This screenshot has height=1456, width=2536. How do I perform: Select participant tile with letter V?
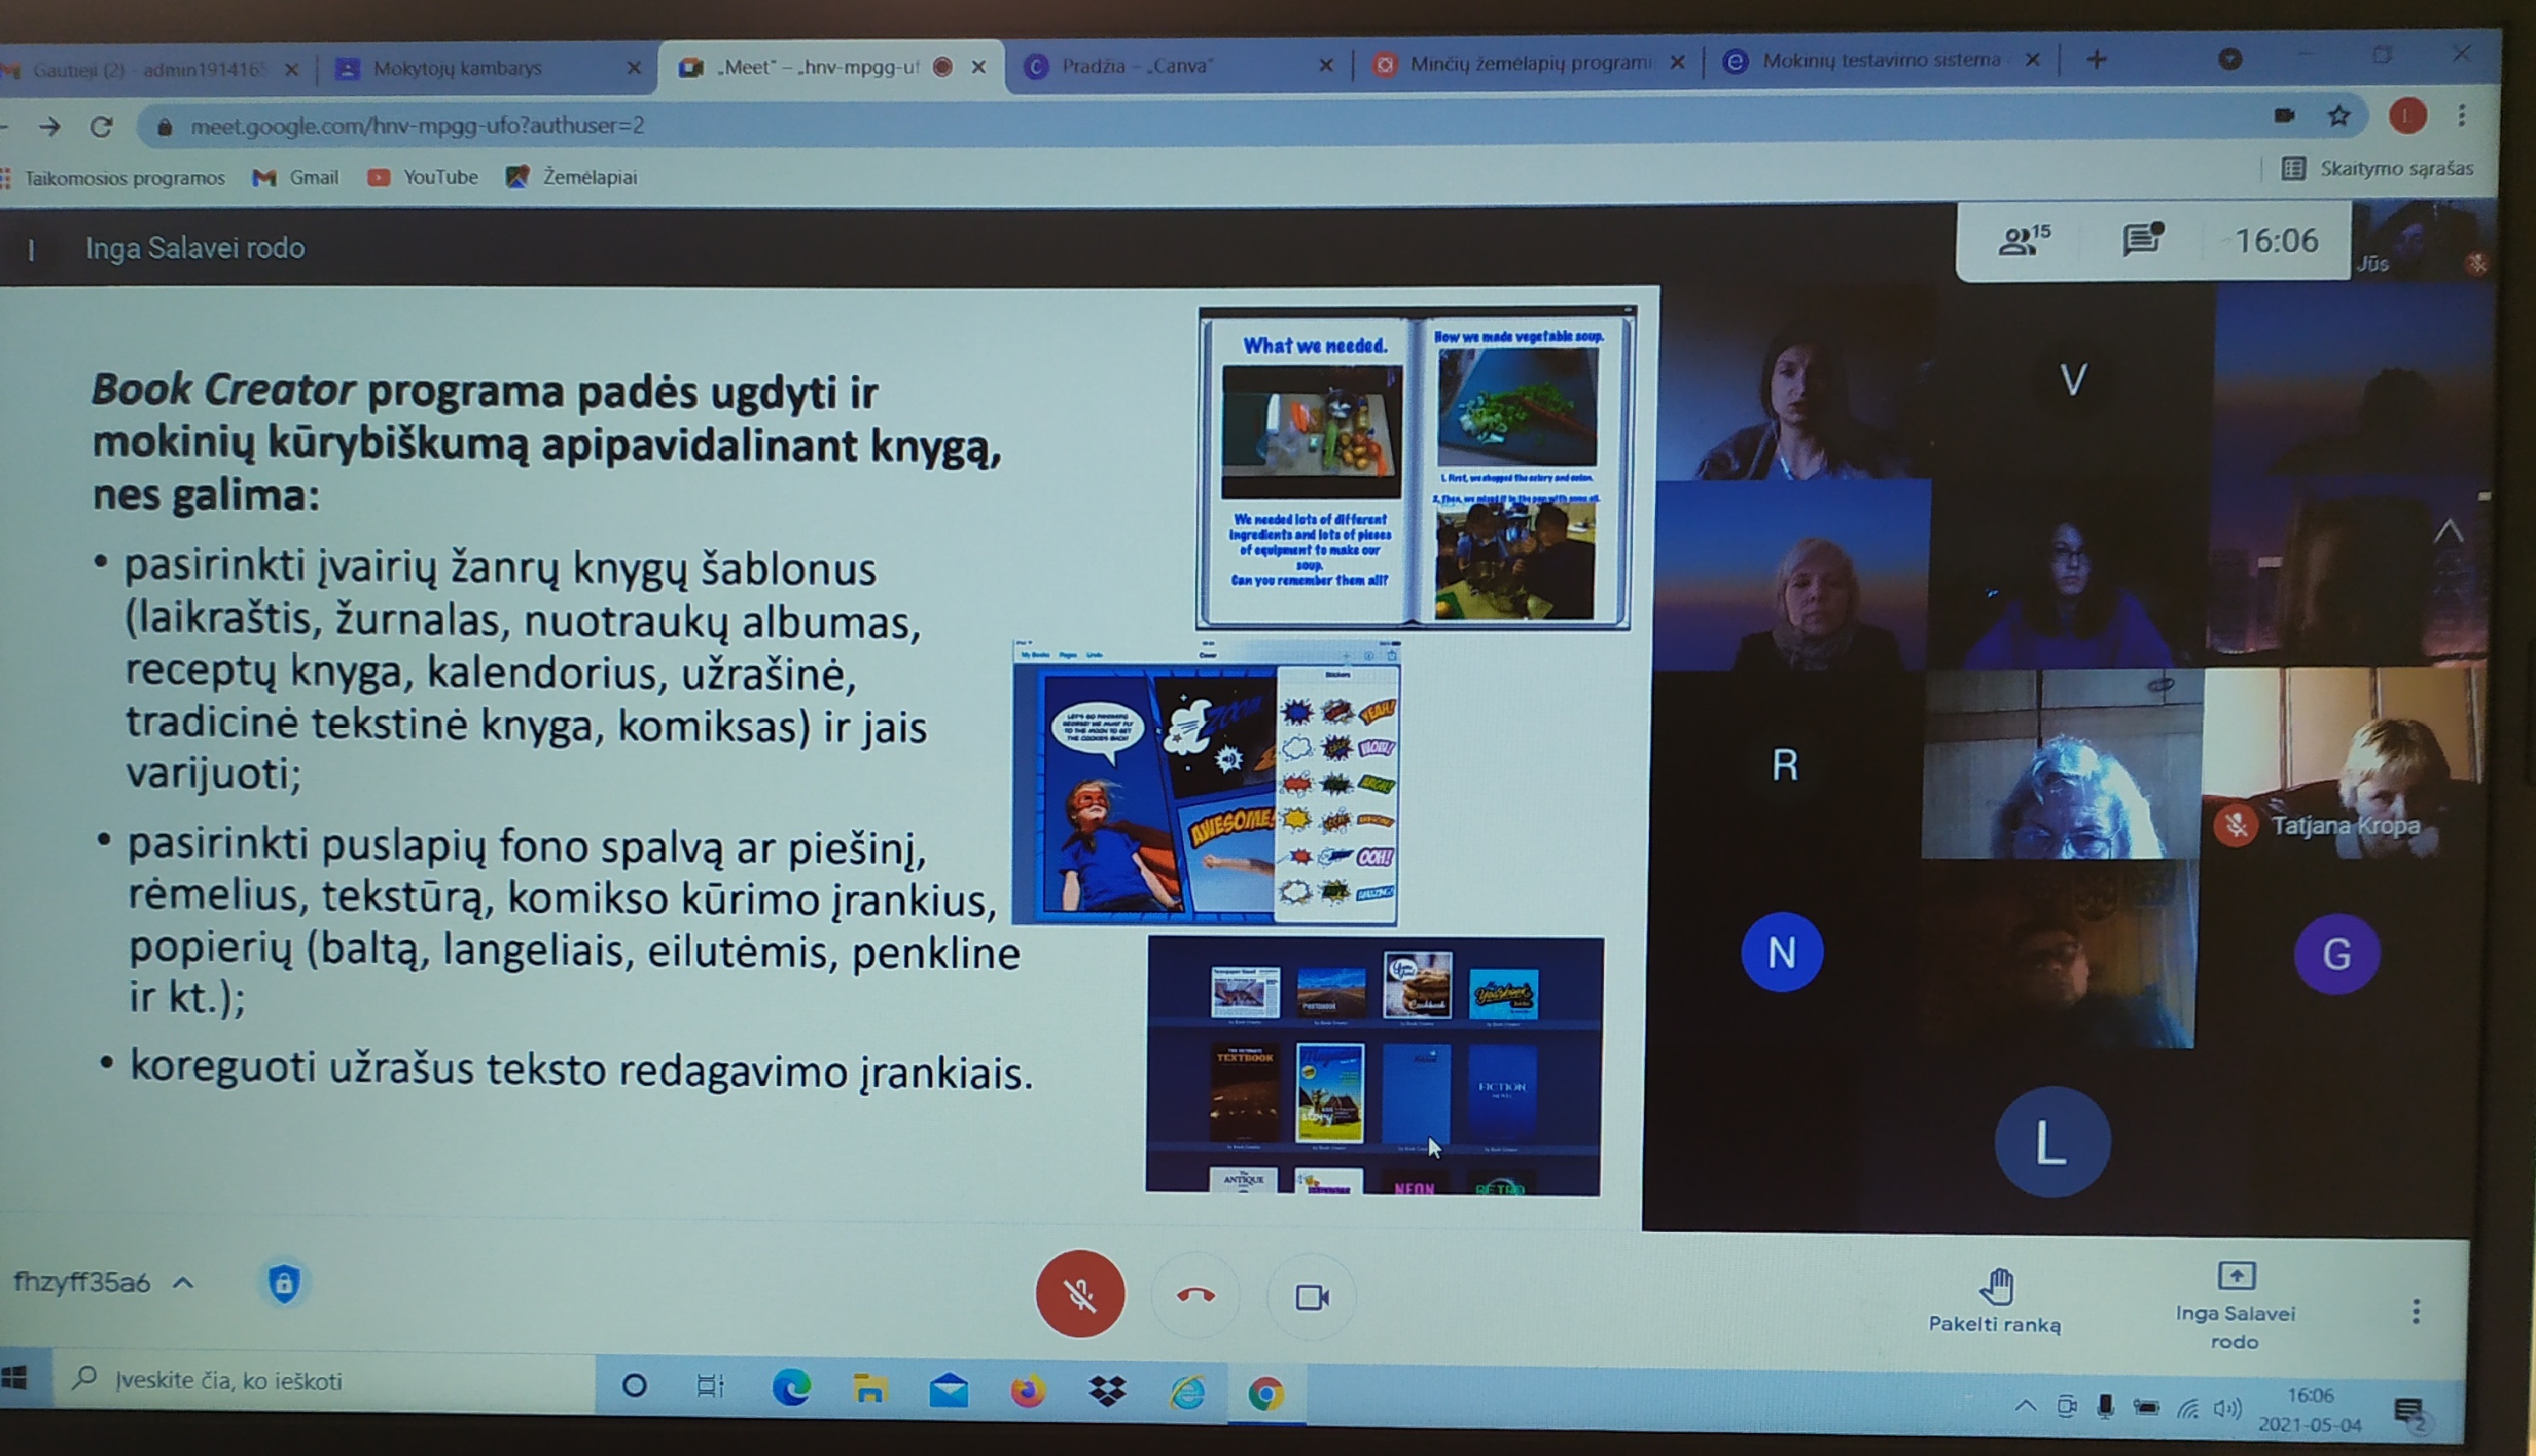pos(2073,380)
